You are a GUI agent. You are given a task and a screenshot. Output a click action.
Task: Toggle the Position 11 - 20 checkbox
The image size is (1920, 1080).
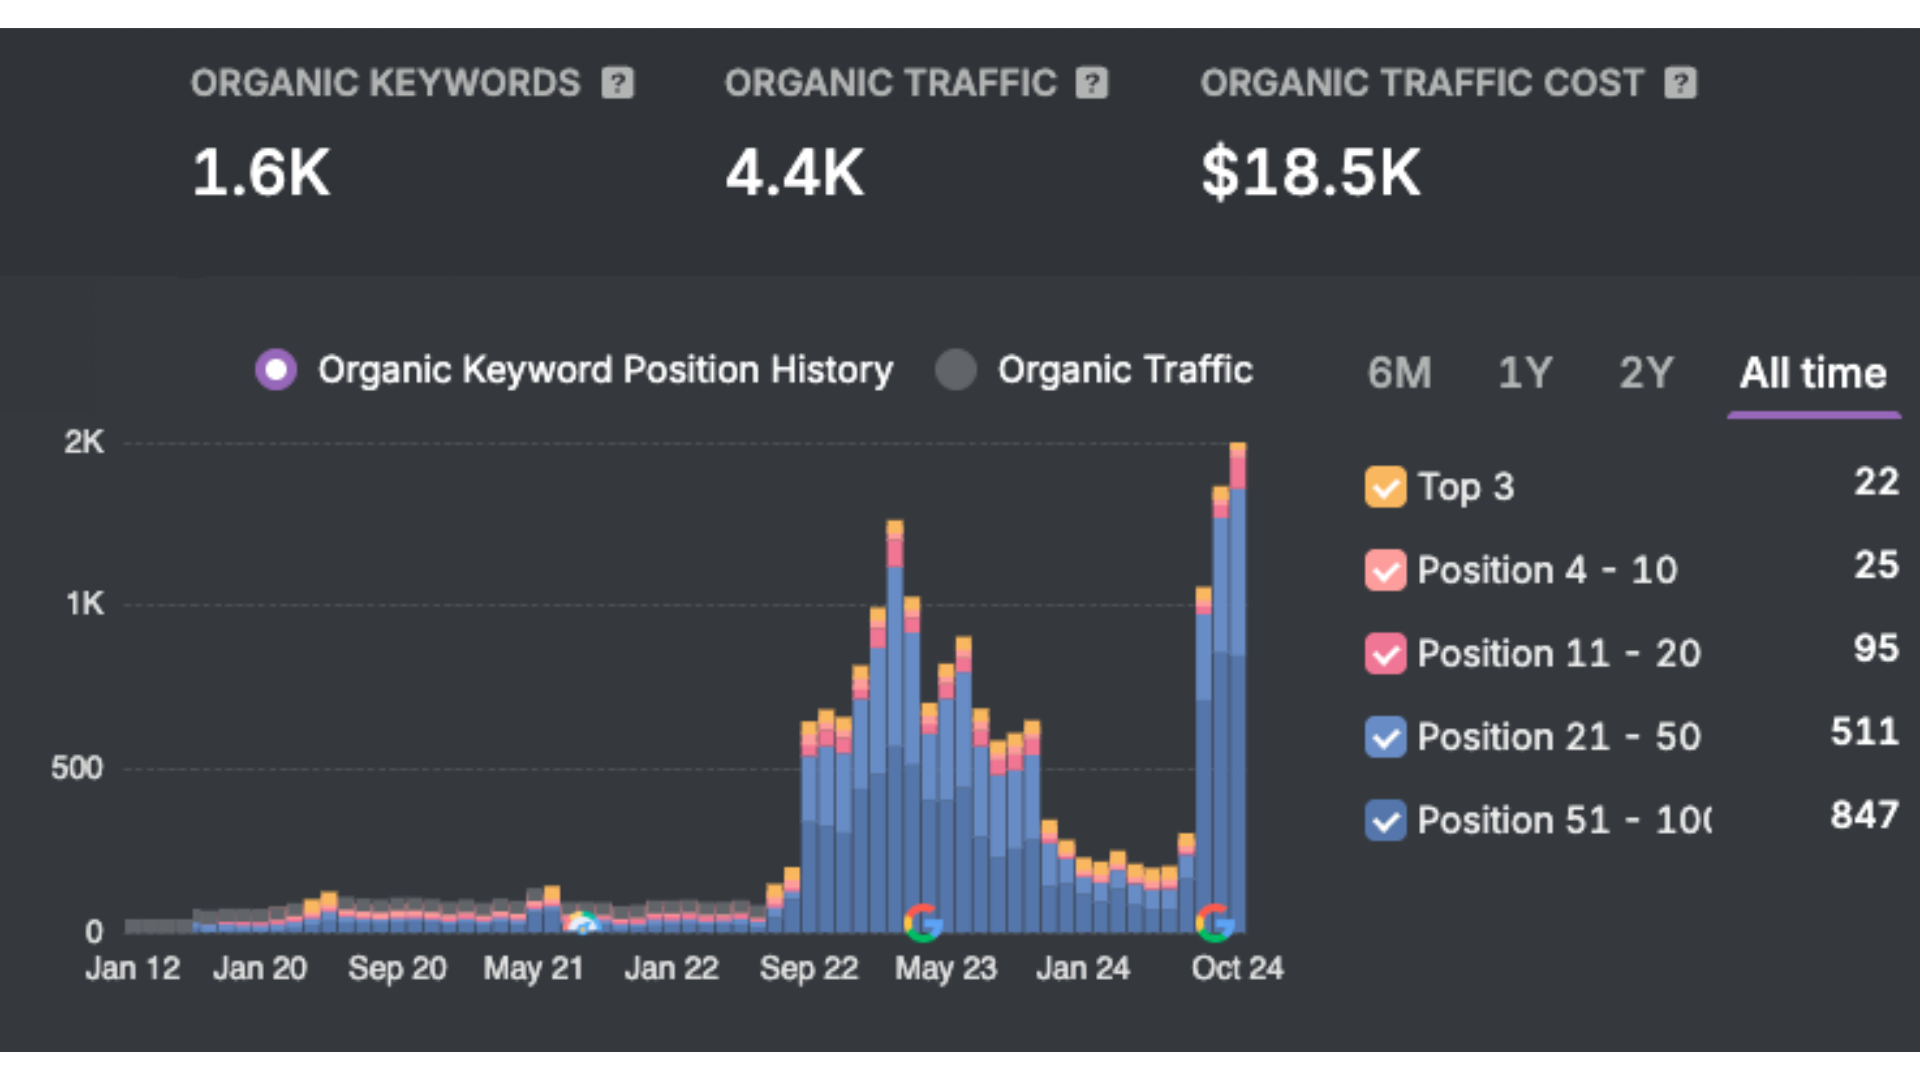tap(1385, 654)
